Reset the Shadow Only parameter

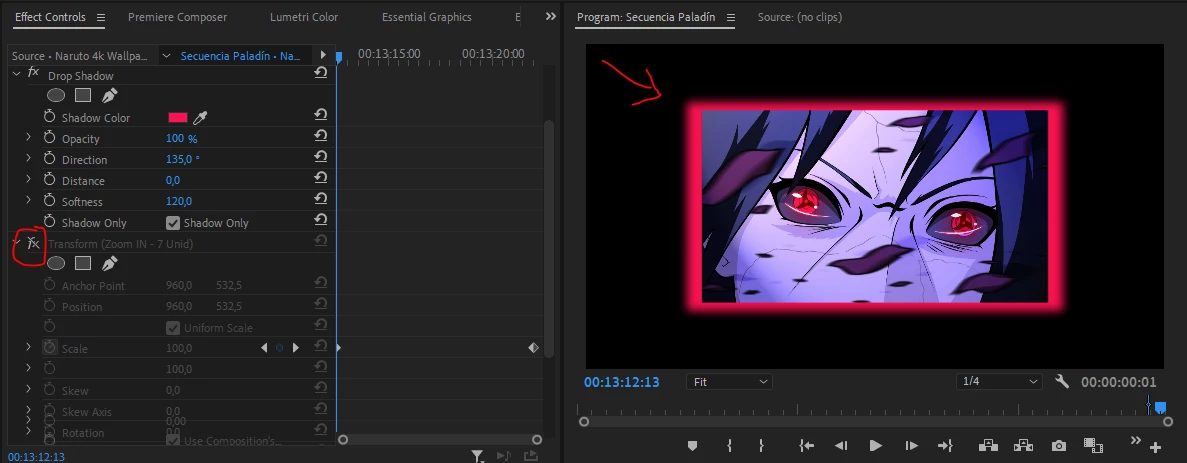[x=321, y=219]
